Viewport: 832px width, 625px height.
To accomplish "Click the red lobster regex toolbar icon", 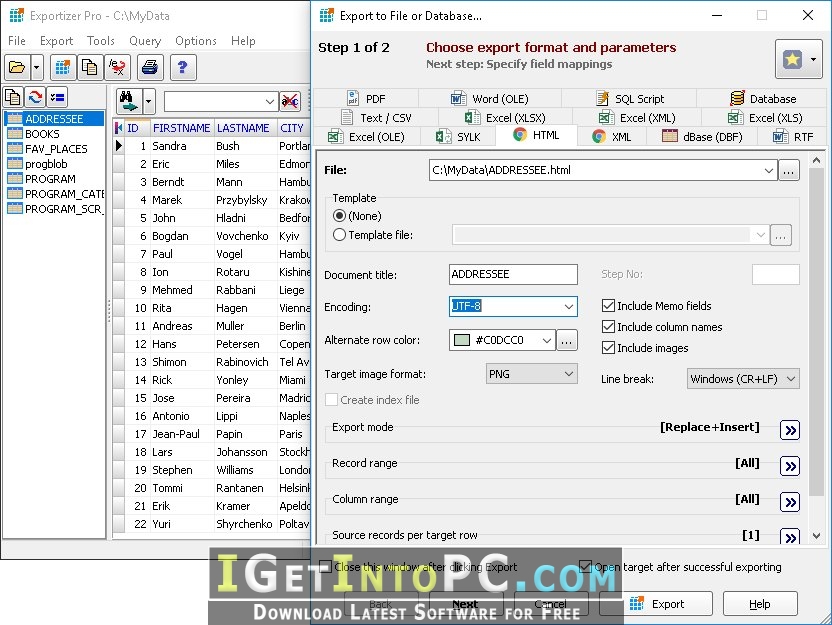I will (117, 67).
